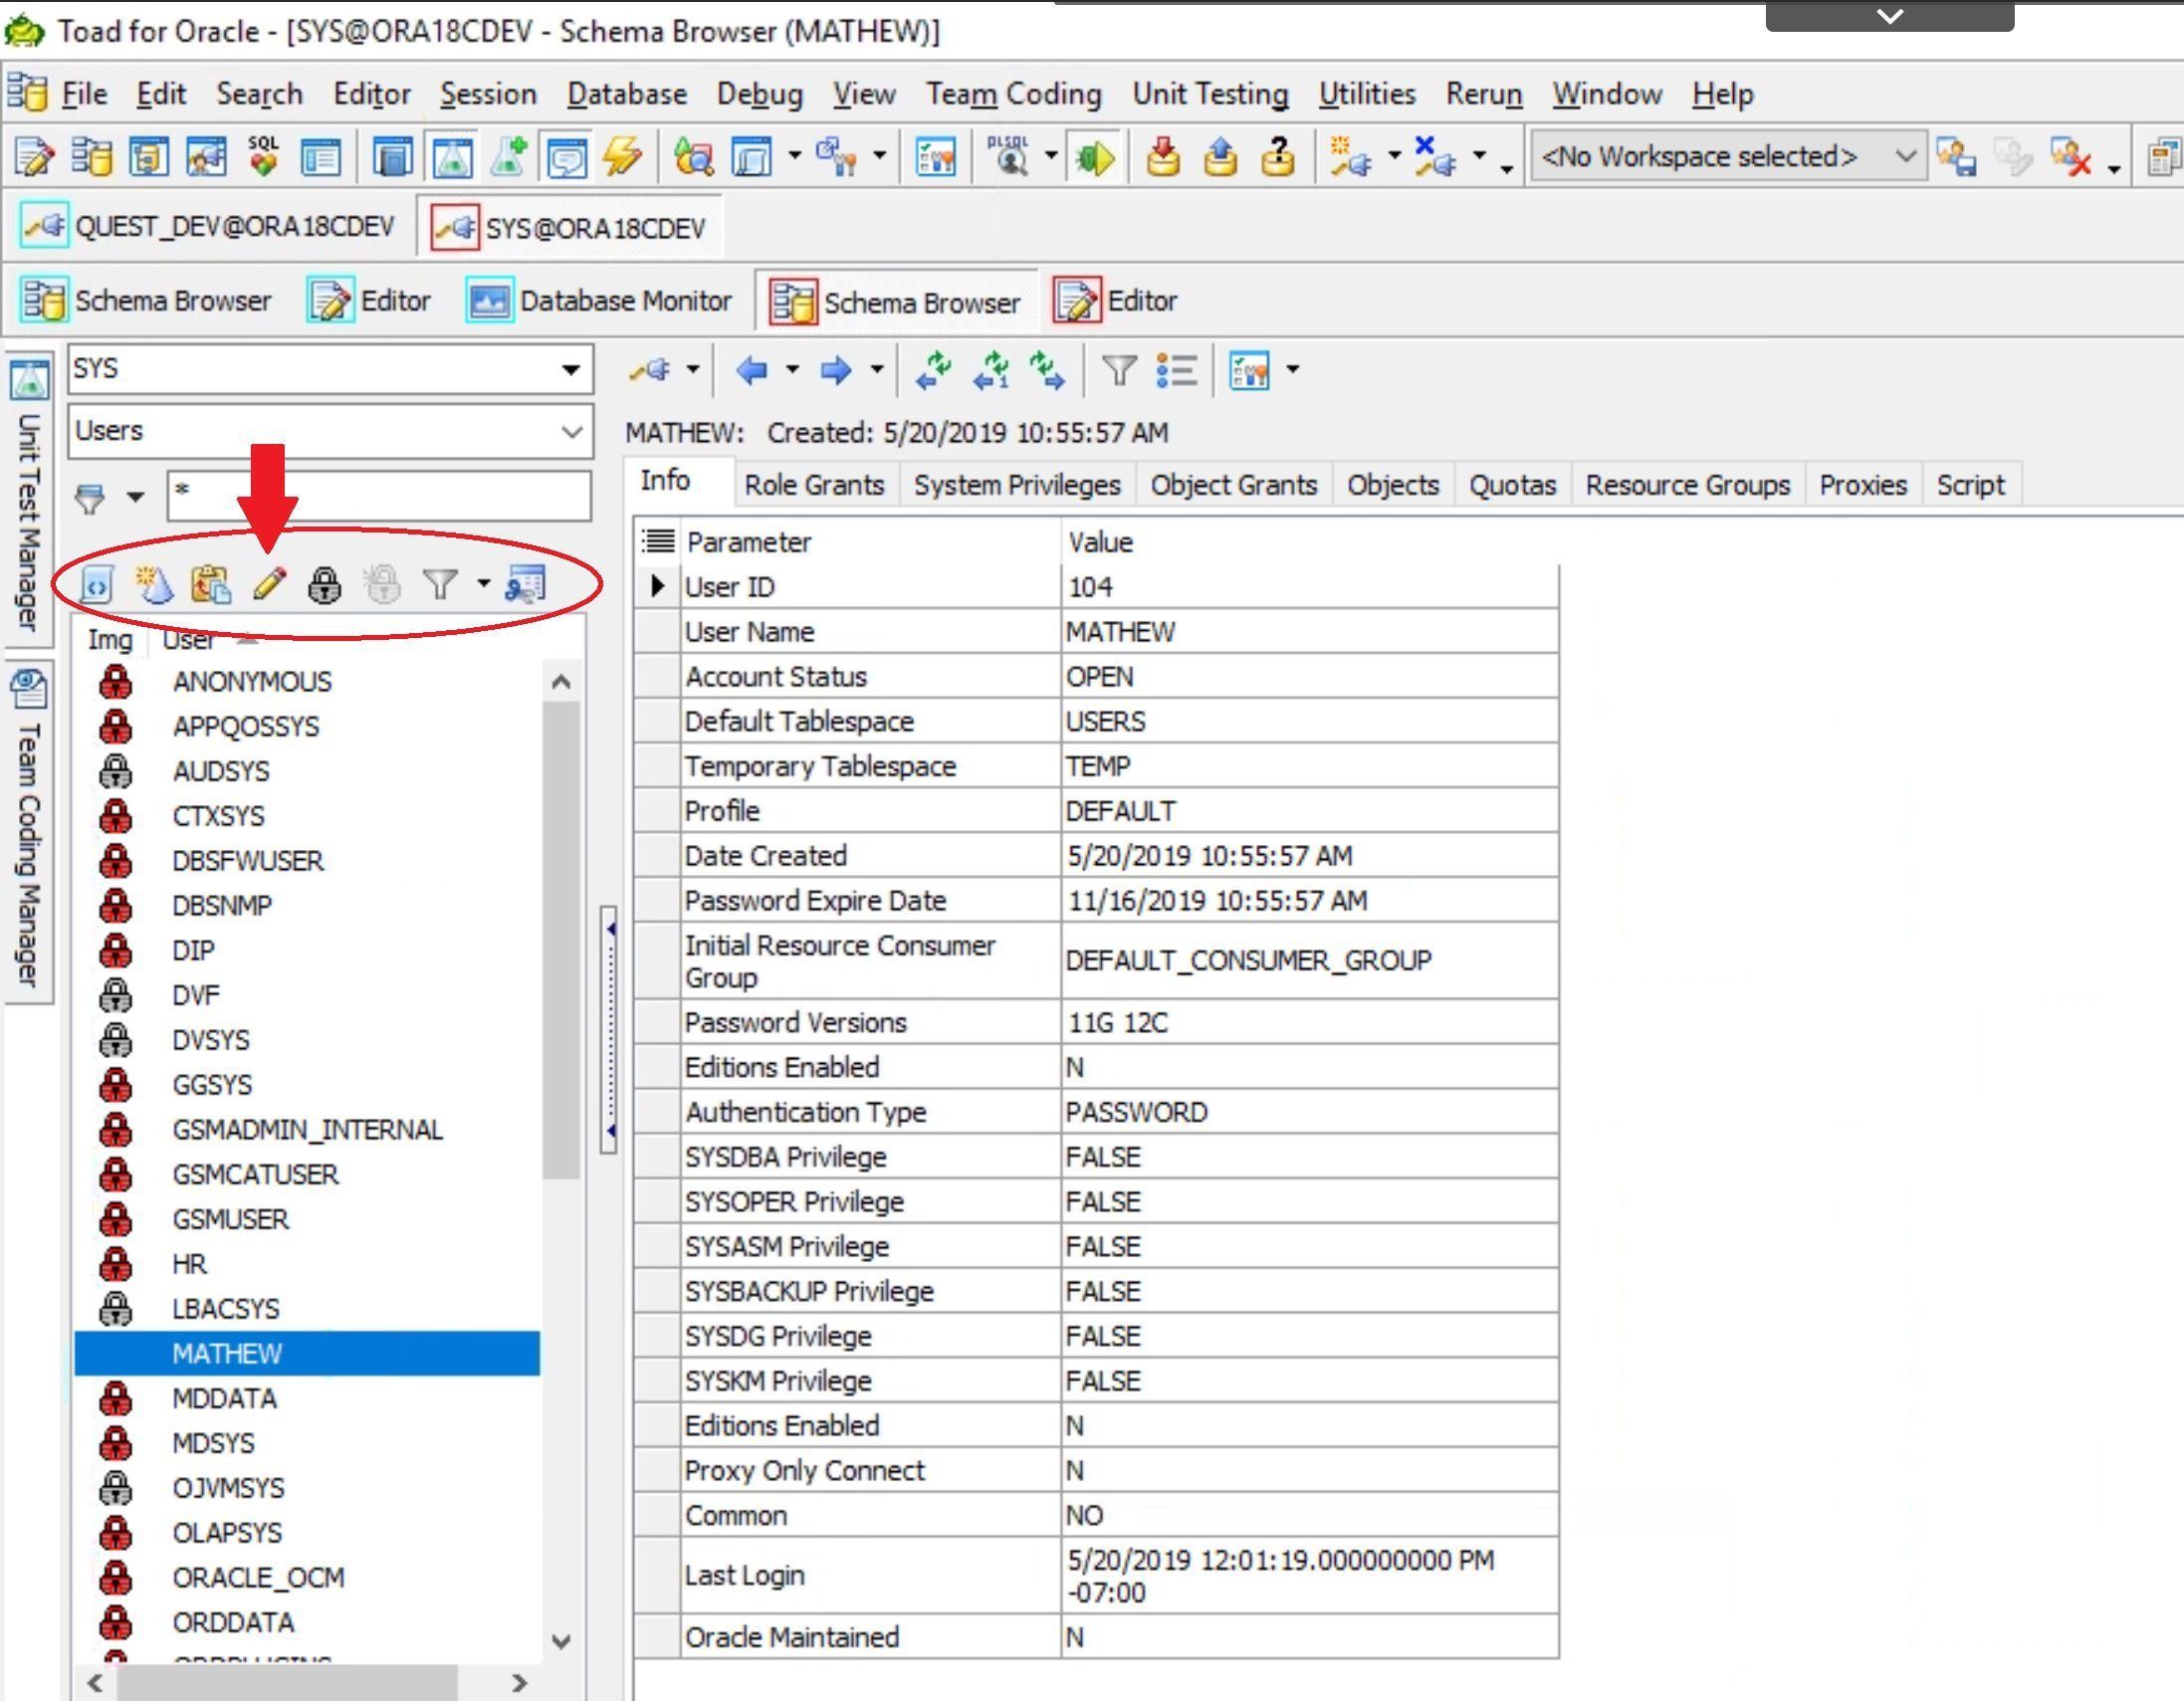This screenshot has width=2184, height=1701.
Task: Open the Database menu
Action: pyautogui.click(x=627, y=94)
